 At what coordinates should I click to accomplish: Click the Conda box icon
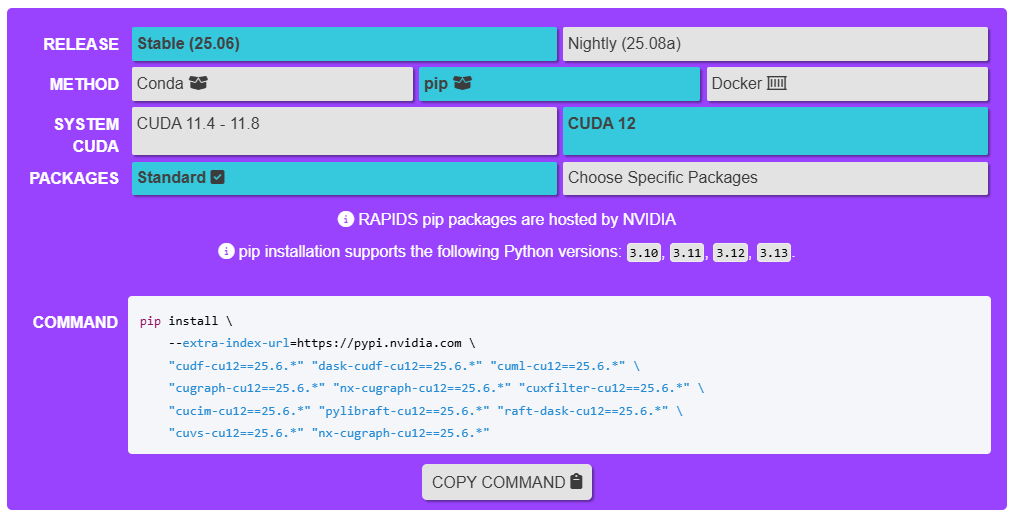point(198,83)
